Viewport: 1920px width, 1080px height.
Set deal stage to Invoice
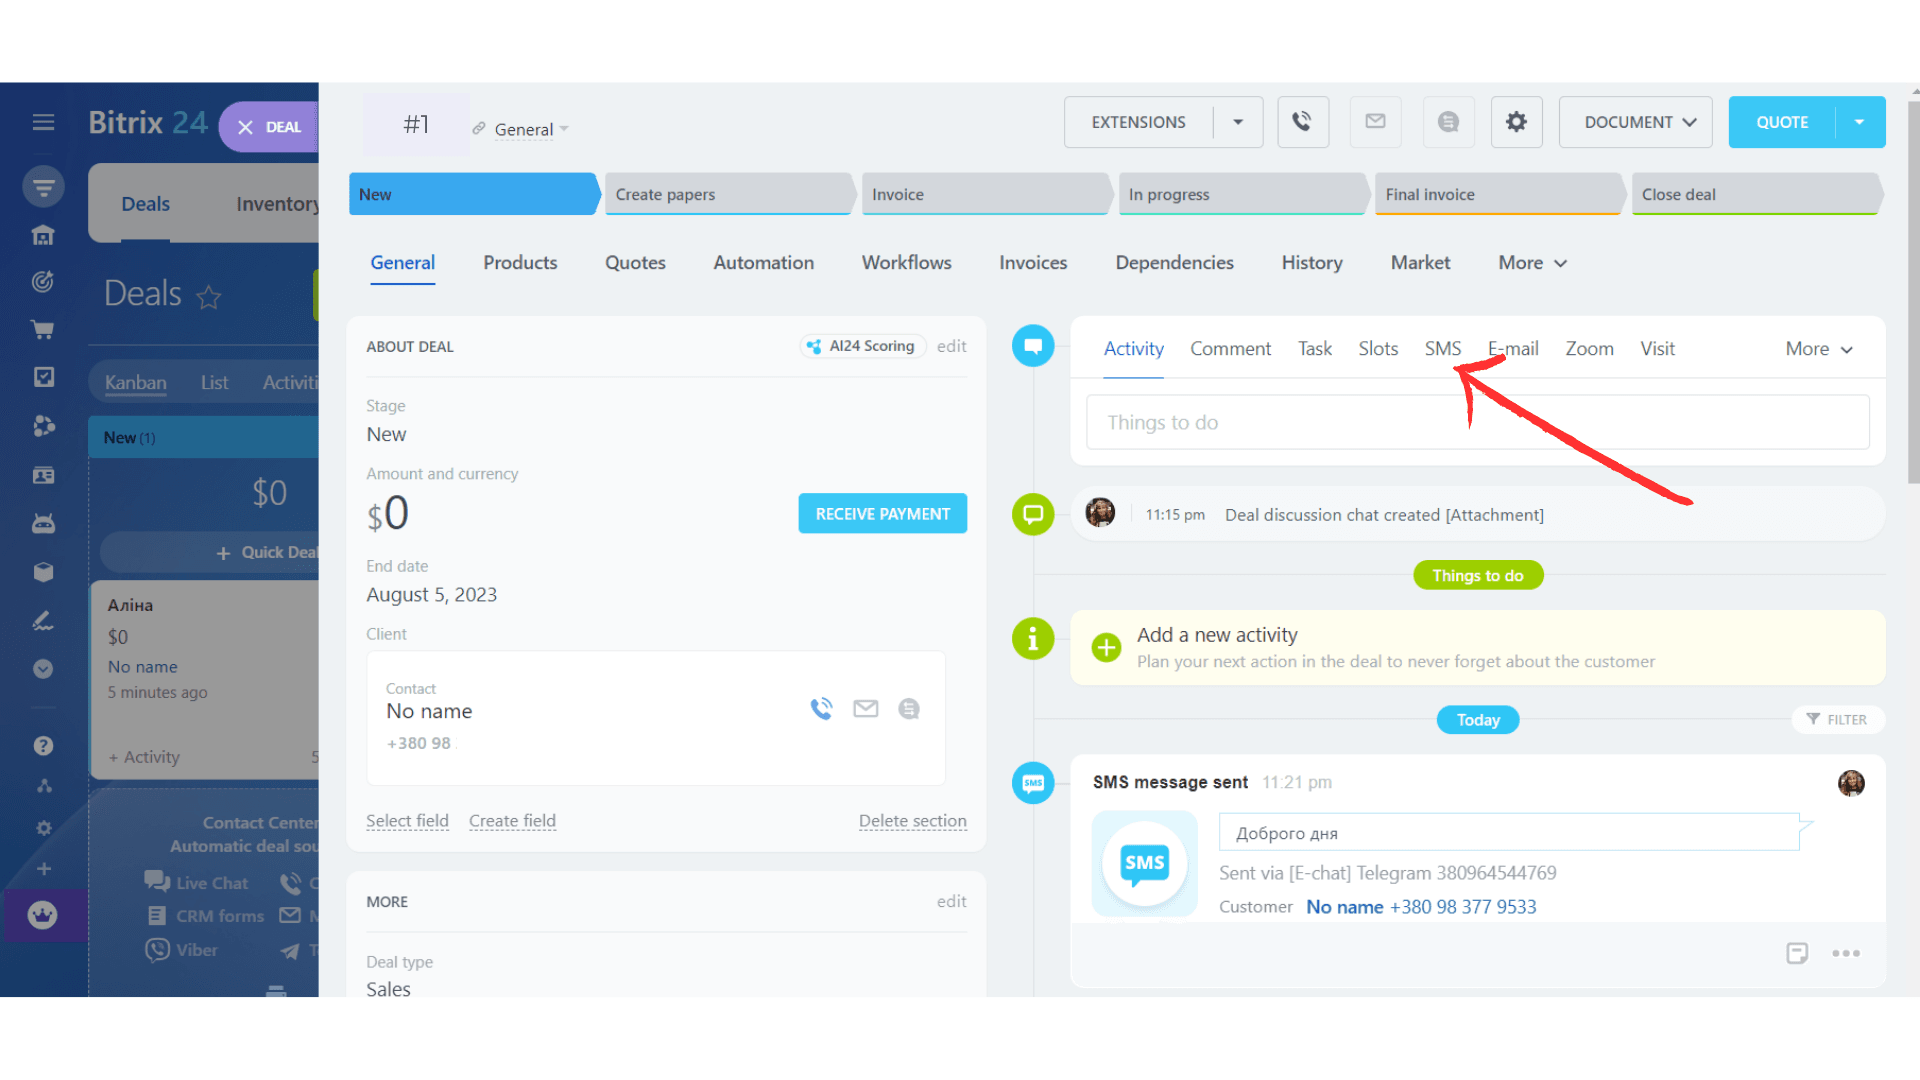click(x=985, y=194)
